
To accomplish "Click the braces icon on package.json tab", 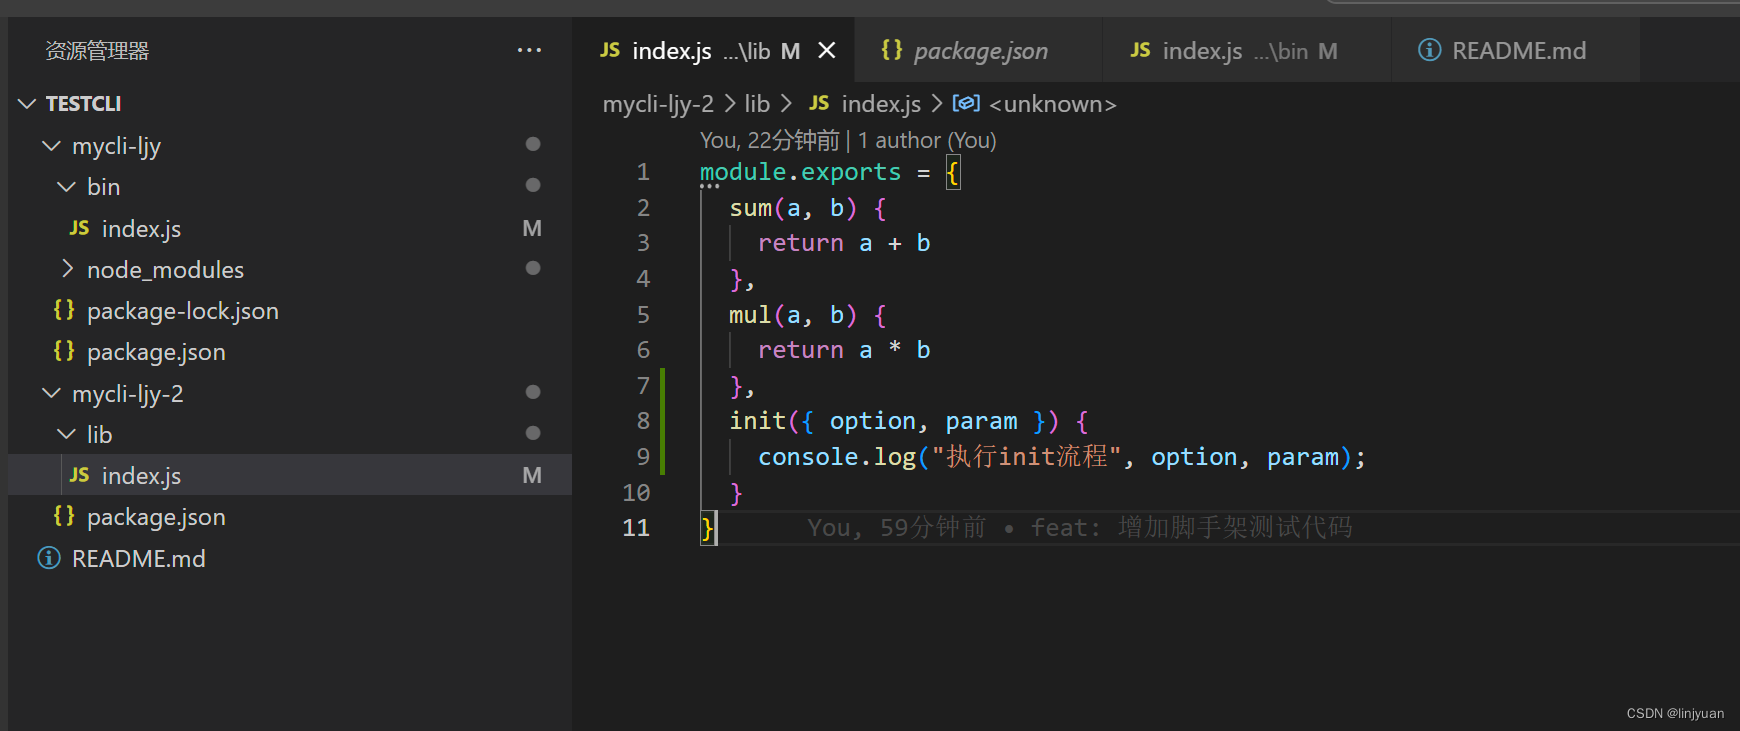I will (891, 49).
